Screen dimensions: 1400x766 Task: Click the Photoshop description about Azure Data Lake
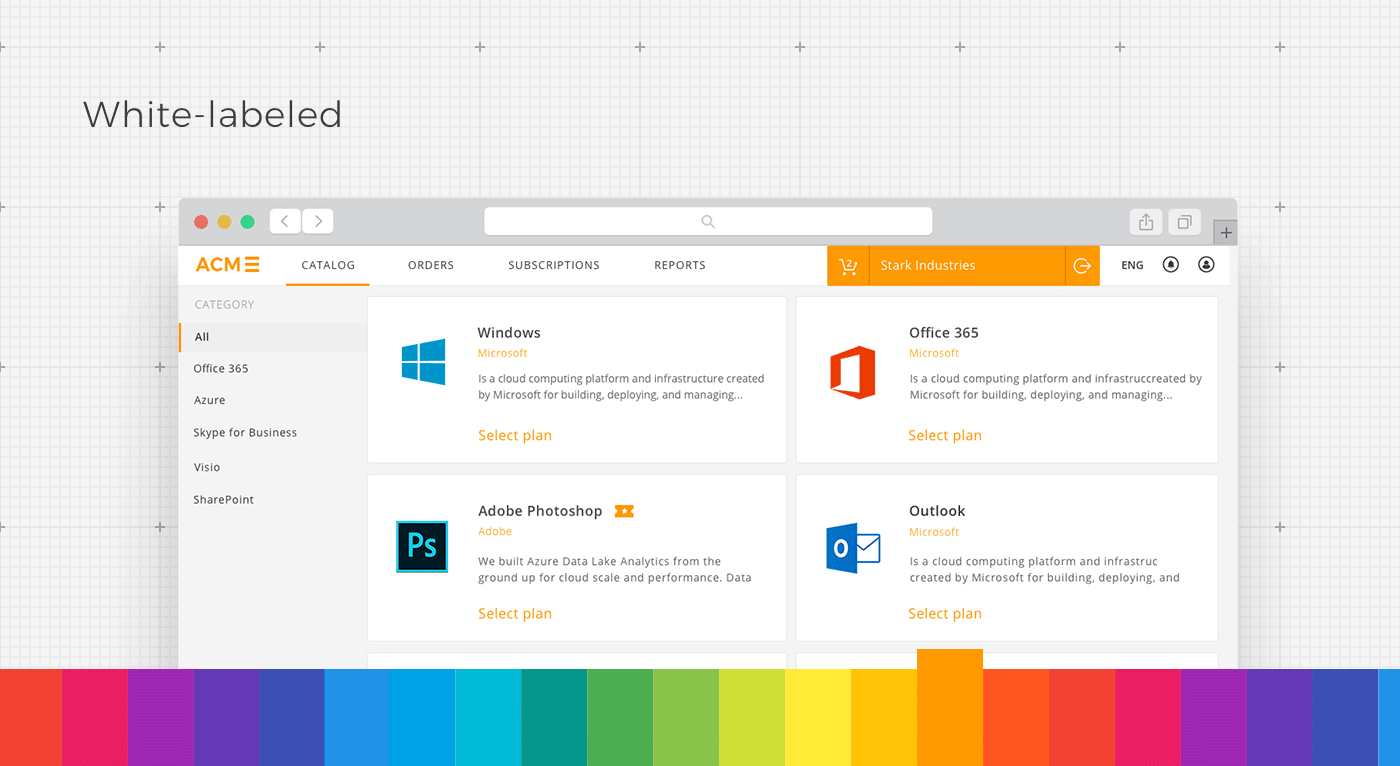click(x=615, y=570)
